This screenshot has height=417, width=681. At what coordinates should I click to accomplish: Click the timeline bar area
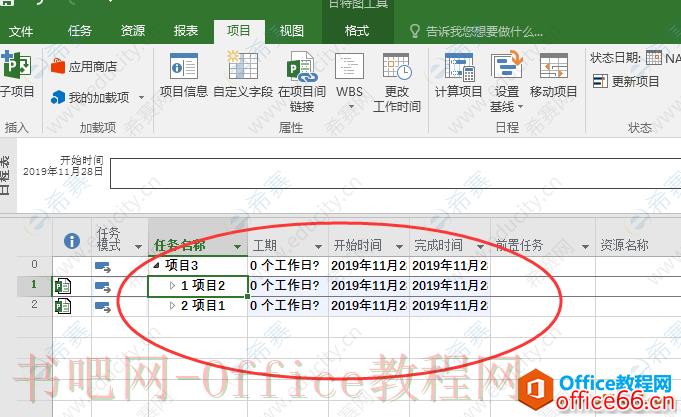[395, 173]
